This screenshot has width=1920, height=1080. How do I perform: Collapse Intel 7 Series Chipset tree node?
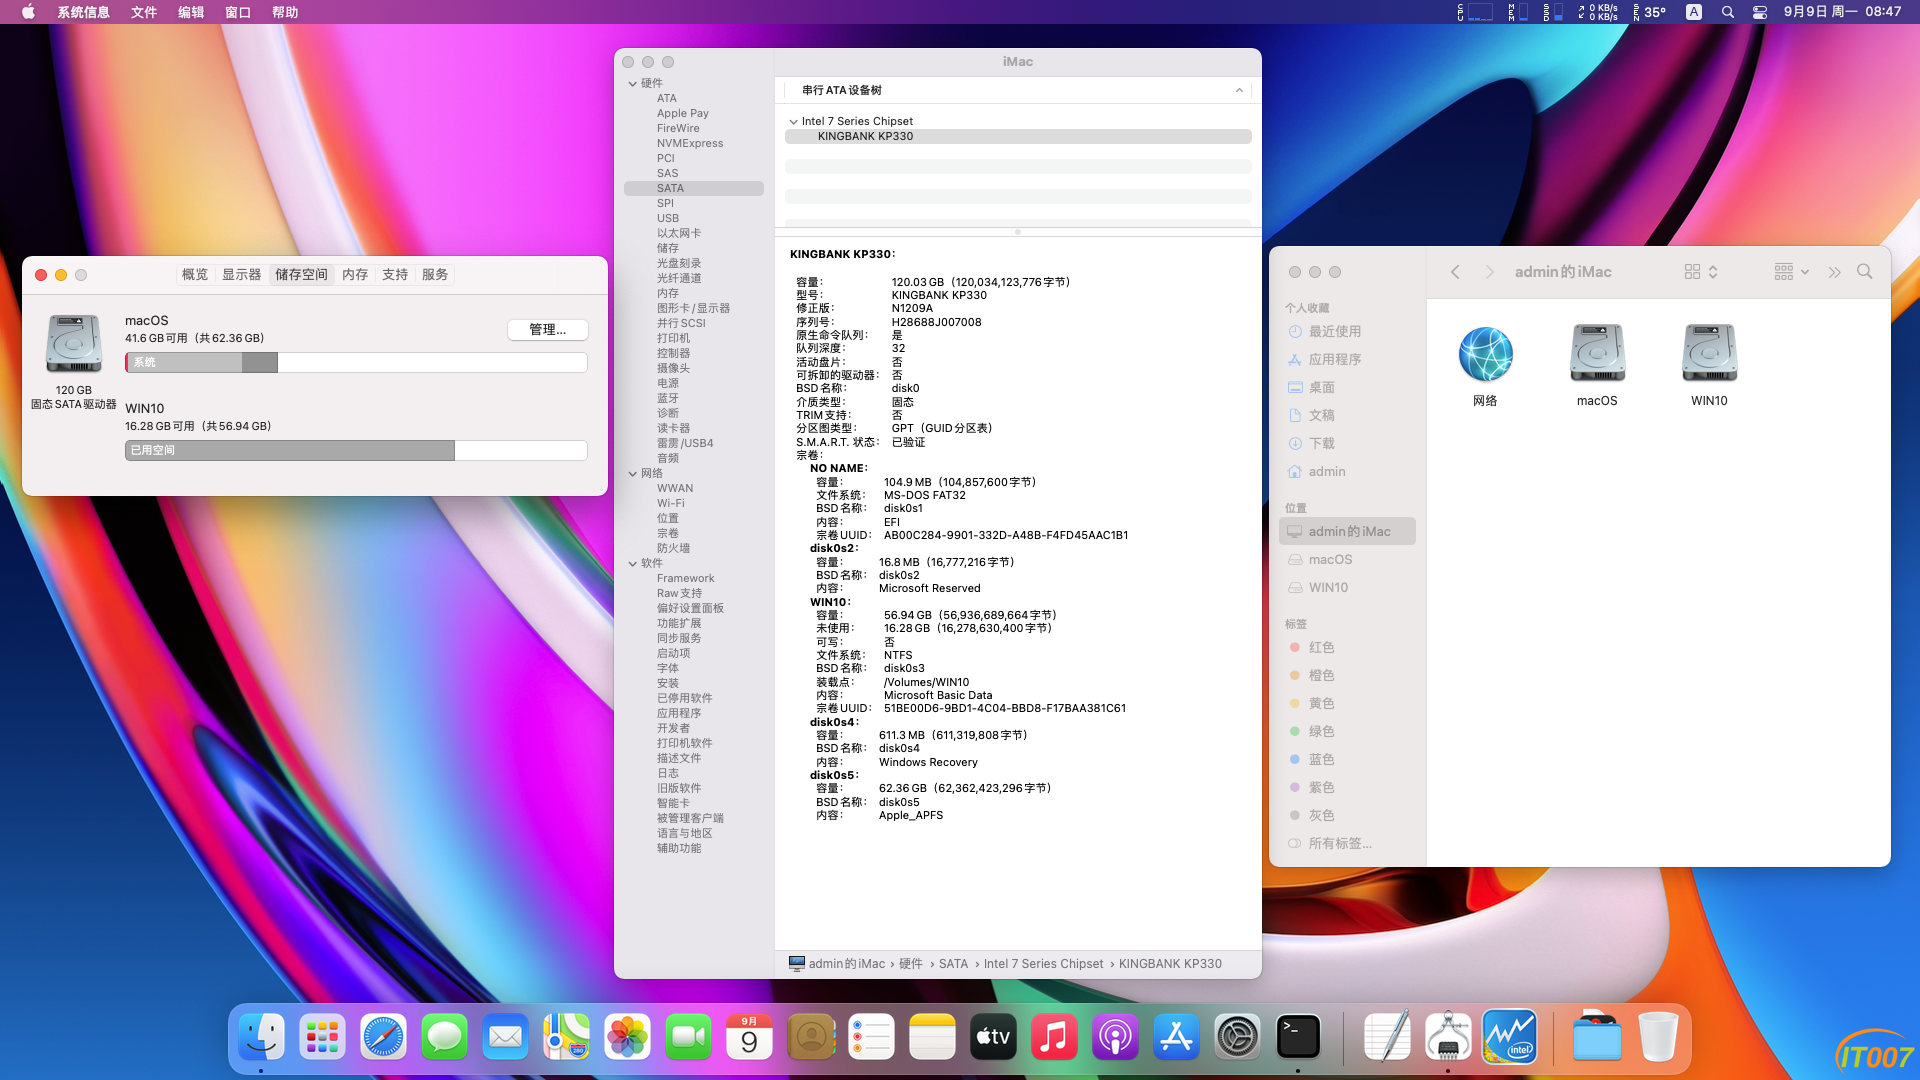pyautogui.click(x=793, y=122)
